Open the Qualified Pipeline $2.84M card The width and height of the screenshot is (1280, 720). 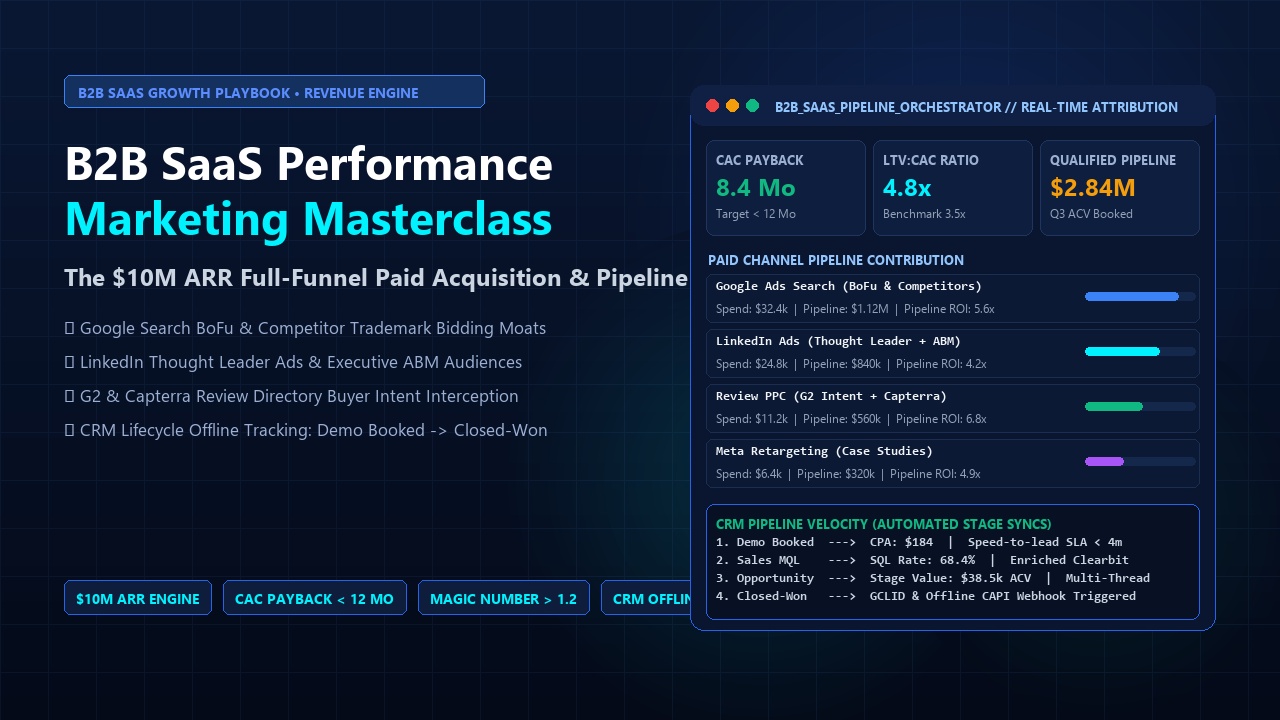1119,188
